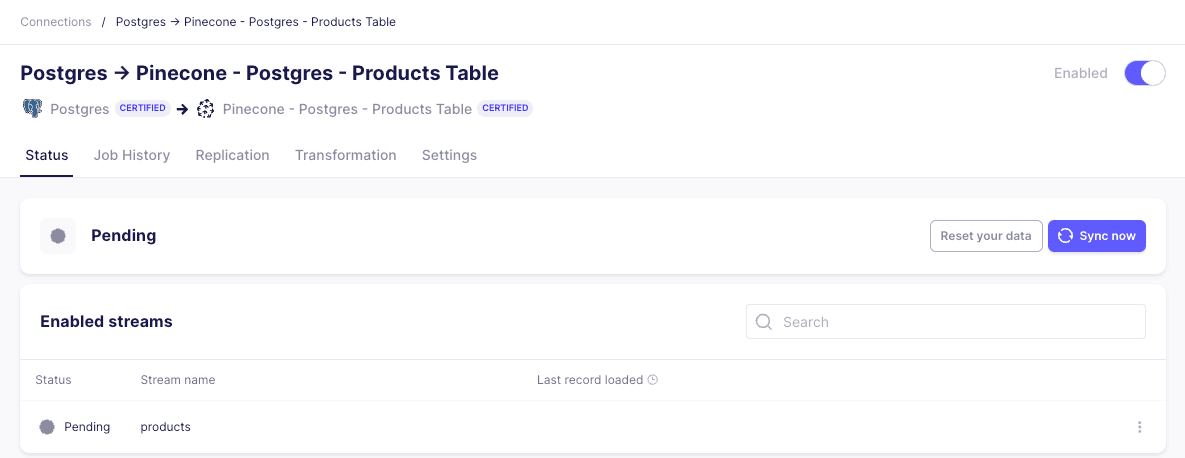Go to the Transformation tab
The image size is (1185, 458).
[345, 155]
